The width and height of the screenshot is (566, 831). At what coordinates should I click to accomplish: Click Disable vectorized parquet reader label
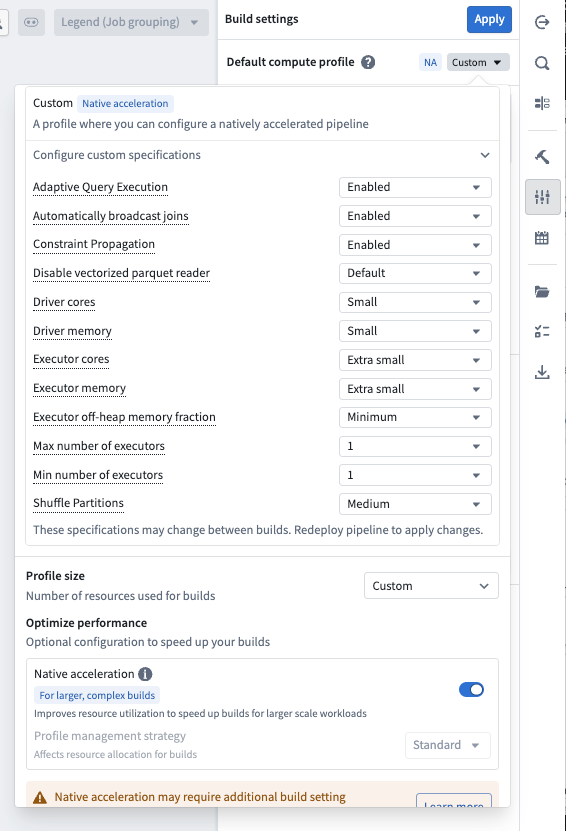pos(121,273)
